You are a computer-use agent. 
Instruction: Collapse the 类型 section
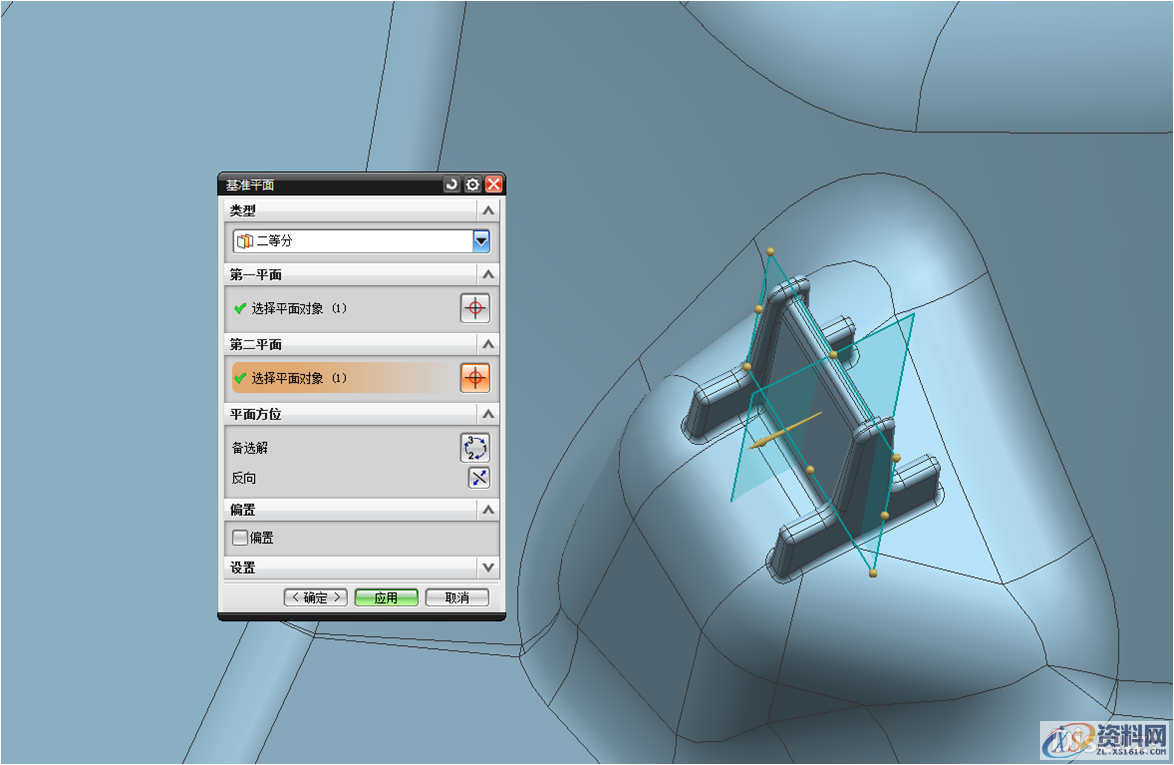pyautogui.click(x=487, y=211)
